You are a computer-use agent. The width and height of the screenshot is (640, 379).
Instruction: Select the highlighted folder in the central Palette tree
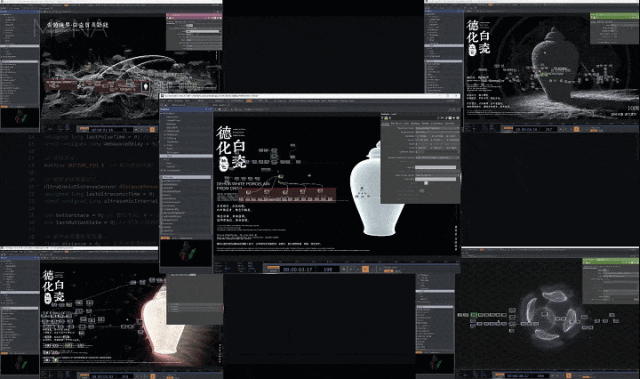[186, 156]
